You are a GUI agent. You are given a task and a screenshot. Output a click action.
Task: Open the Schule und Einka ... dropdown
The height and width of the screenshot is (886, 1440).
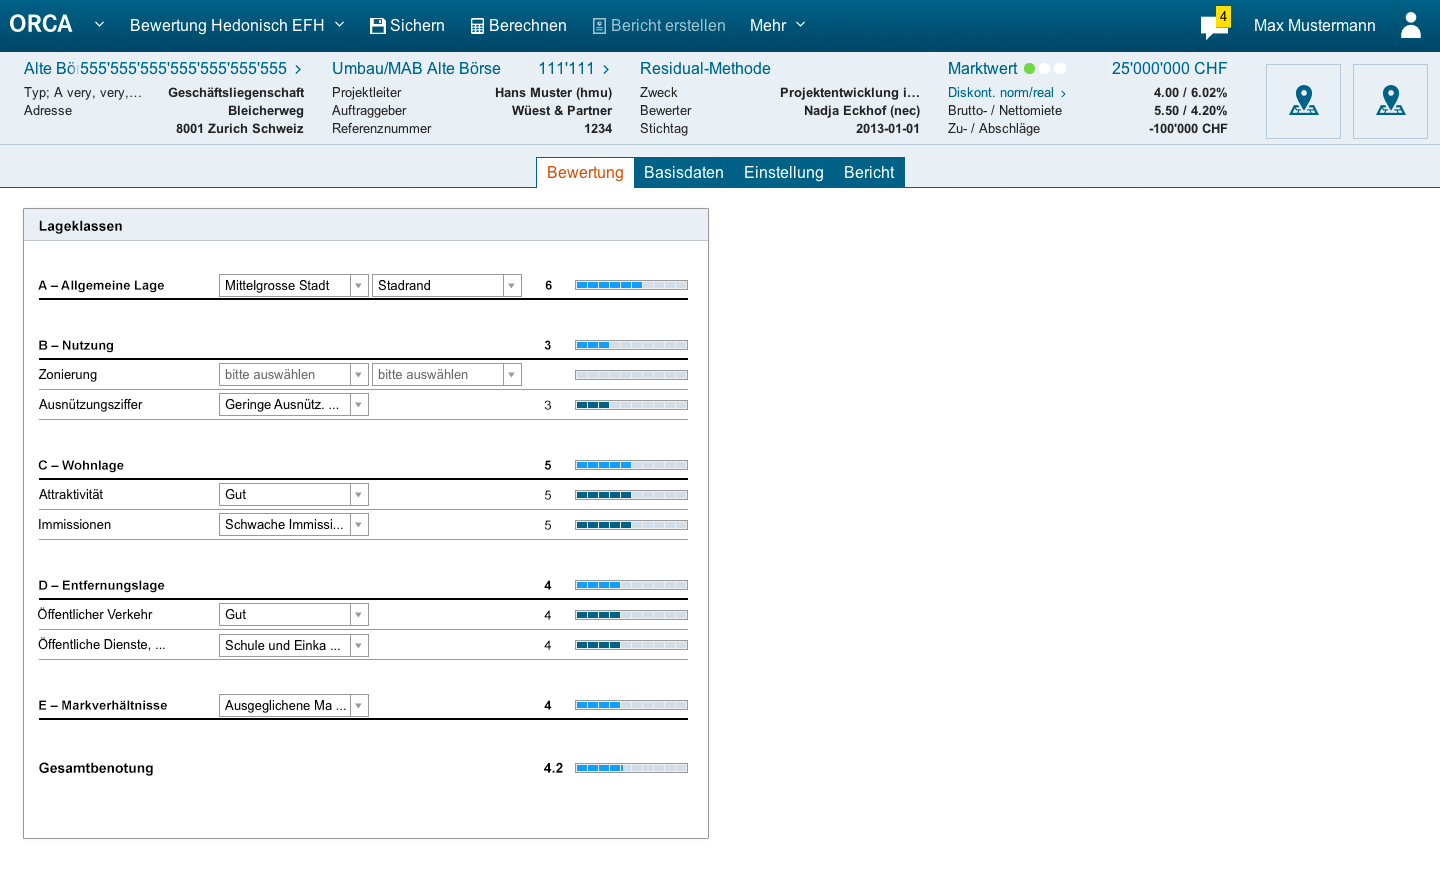(x=294, y=645)
